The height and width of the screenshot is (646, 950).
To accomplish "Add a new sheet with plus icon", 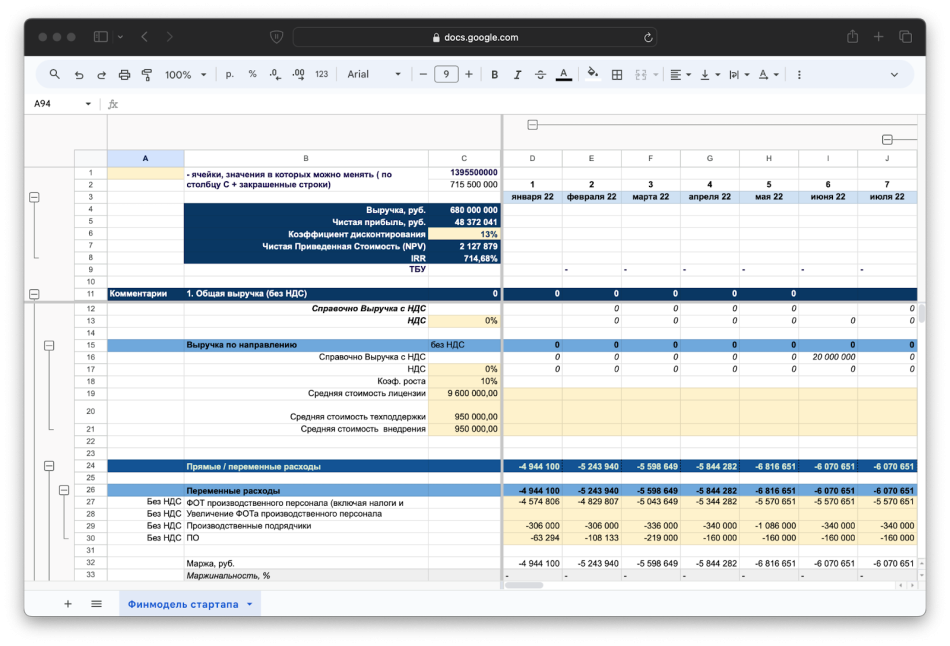I will click(68, 604).
